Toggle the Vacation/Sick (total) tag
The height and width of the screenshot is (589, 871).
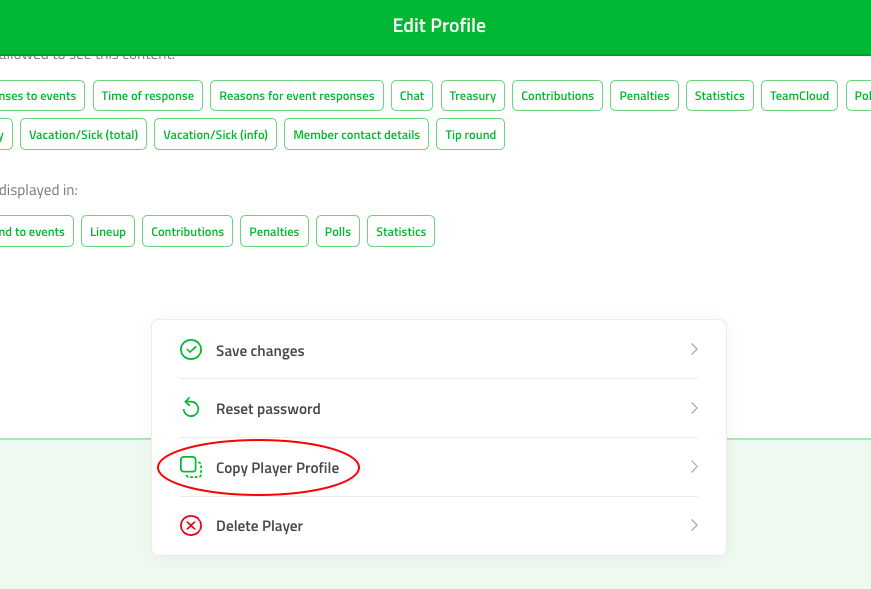[83, 134]
